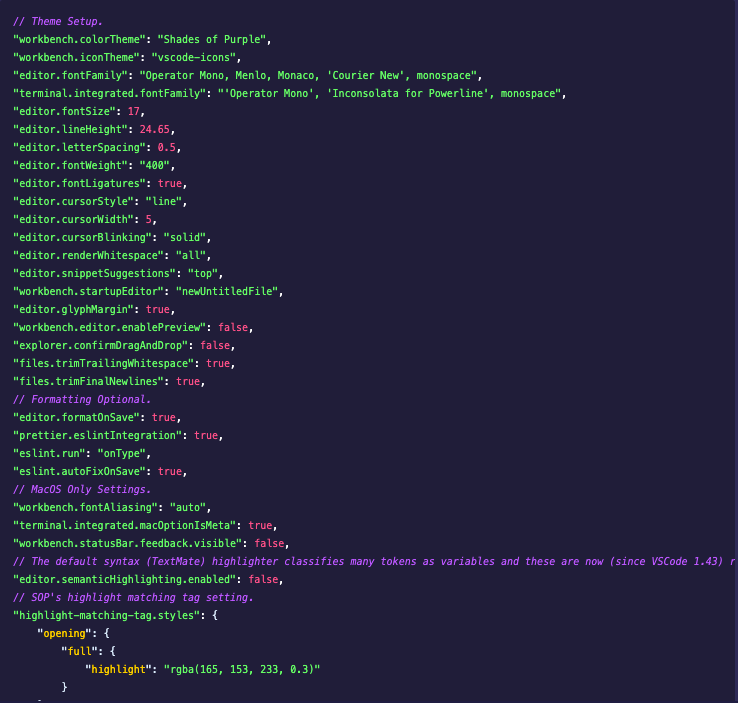Click the 'Inconsolata for Powerline' font value
This screenshot has width=738, height=703.
(408, 93)
